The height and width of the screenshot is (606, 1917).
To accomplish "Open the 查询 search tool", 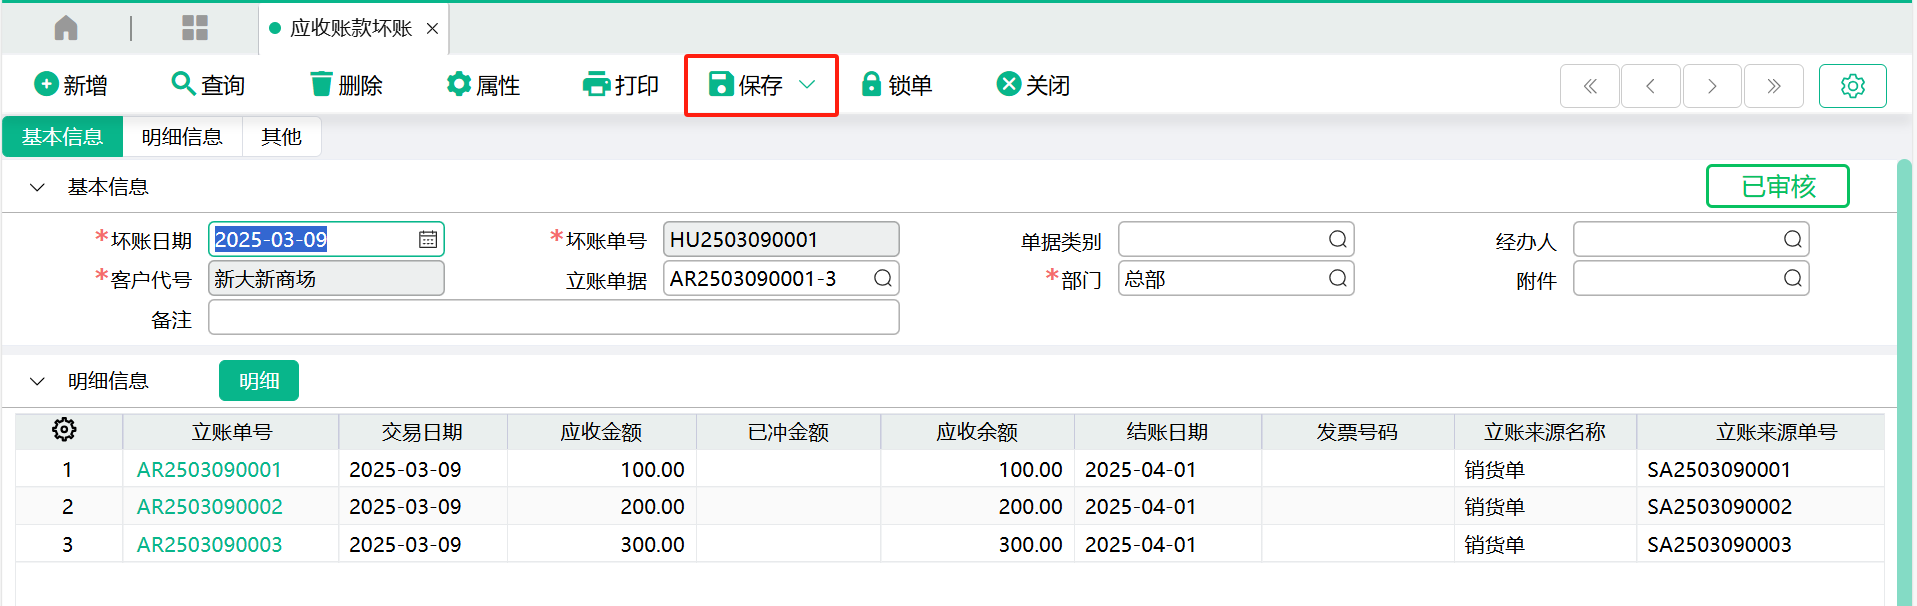I will [208, 85].
